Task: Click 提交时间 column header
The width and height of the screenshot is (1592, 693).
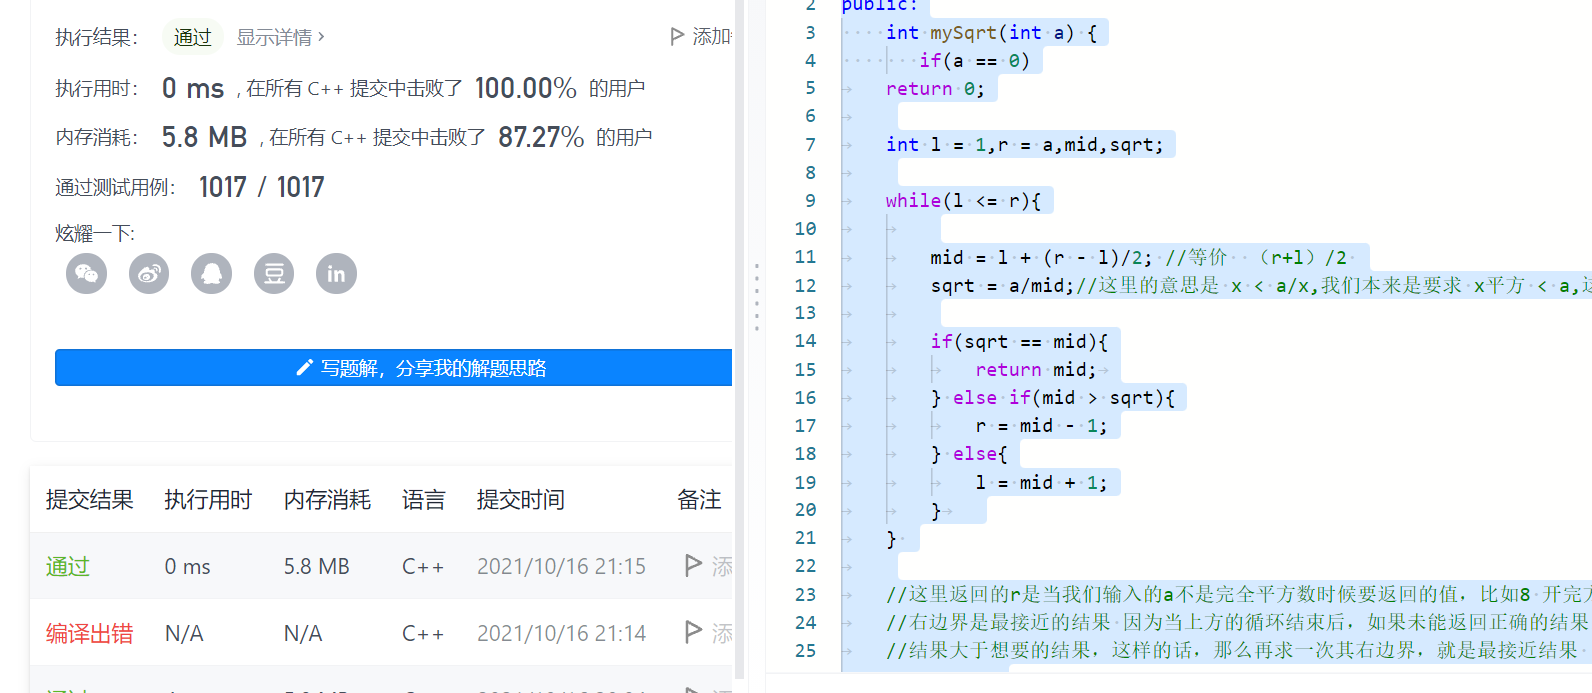Action: (x=520, y=499)
